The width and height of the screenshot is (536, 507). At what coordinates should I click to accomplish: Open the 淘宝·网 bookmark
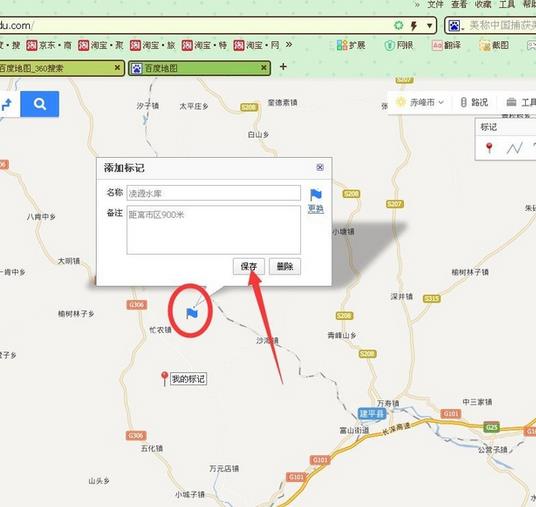coord(256,45)
